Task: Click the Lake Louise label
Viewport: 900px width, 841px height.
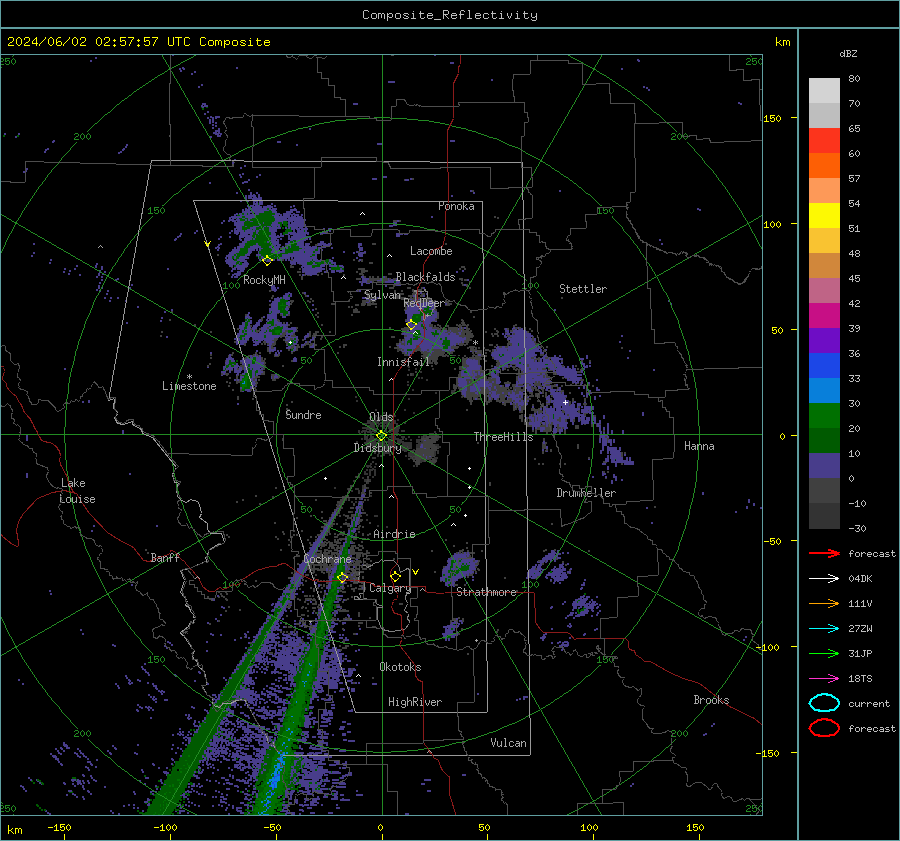Action: pyautogui.click(x=77, y=491)
